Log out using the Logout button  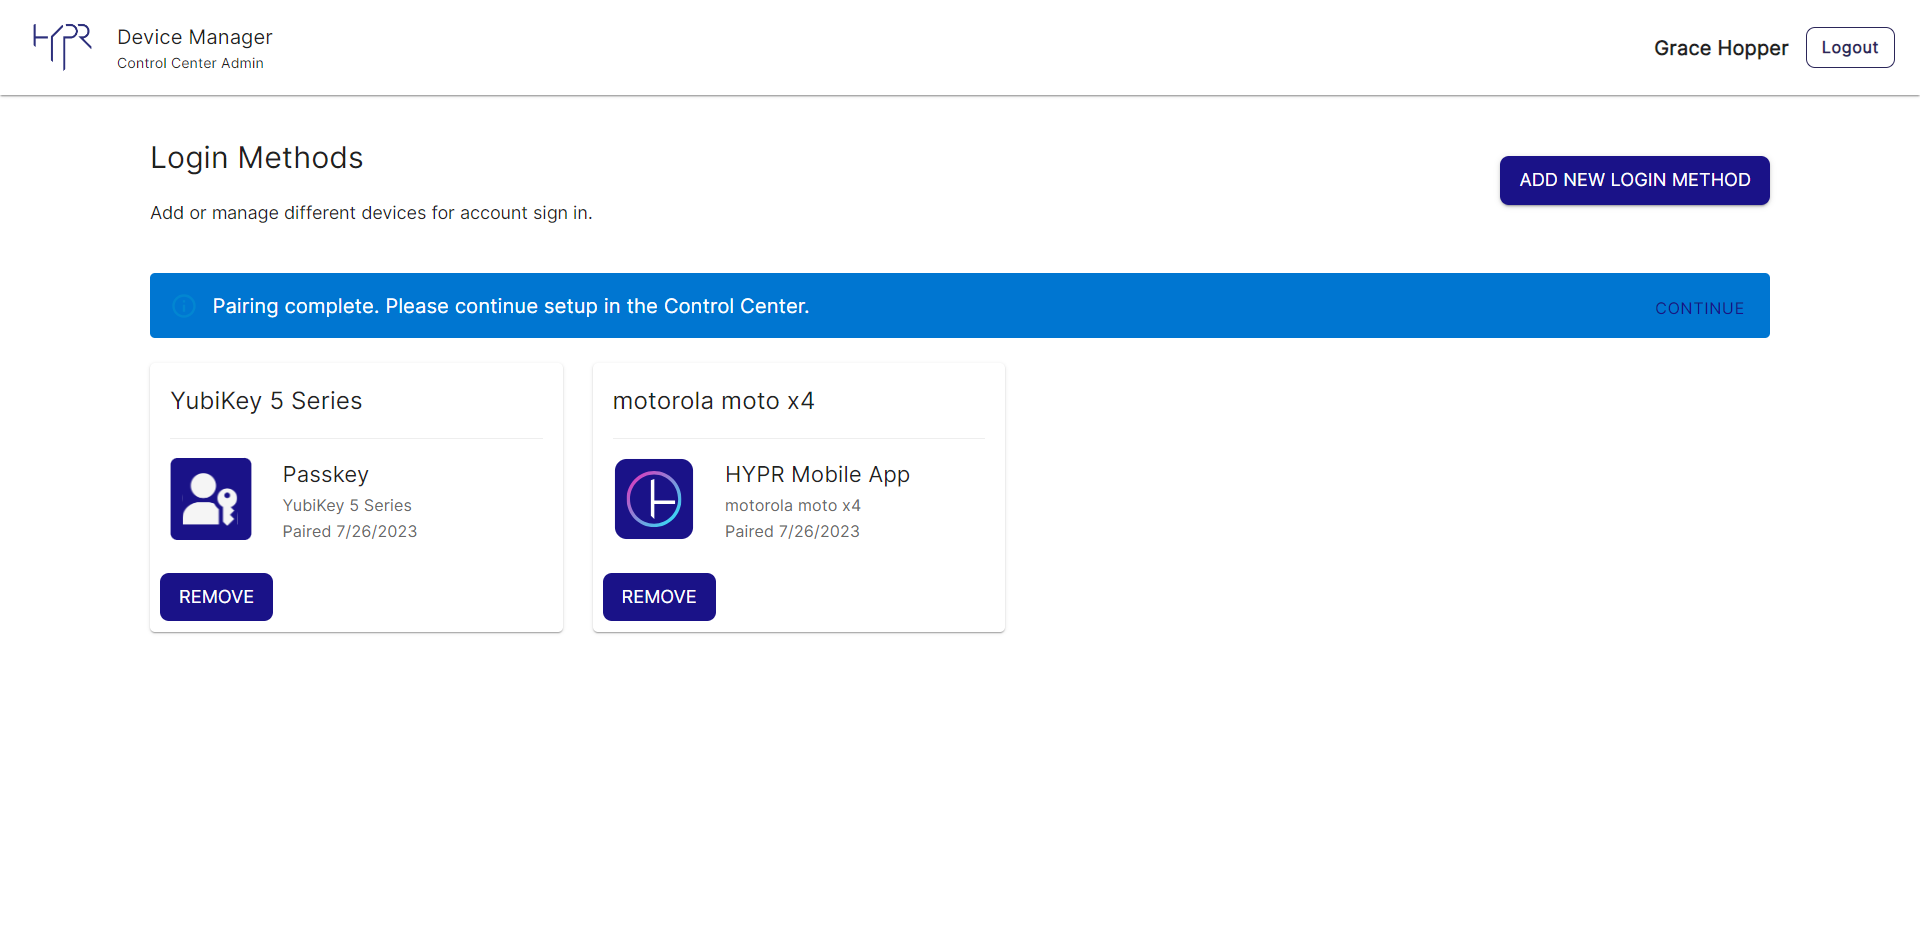point(1850,47)
